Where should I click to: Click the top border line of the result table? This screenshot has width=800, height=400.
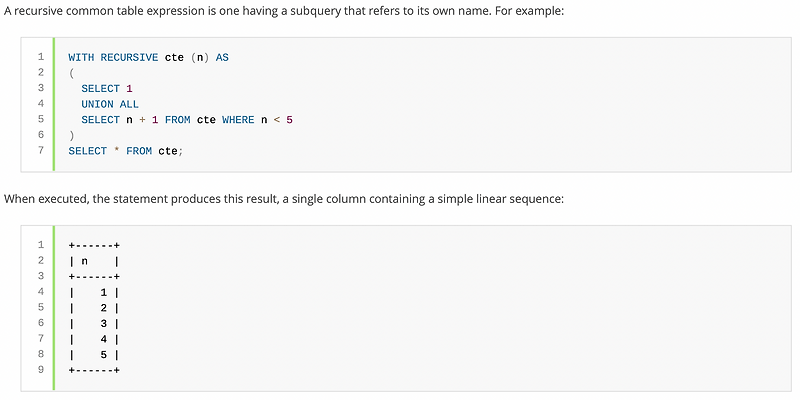pos(94,245)
